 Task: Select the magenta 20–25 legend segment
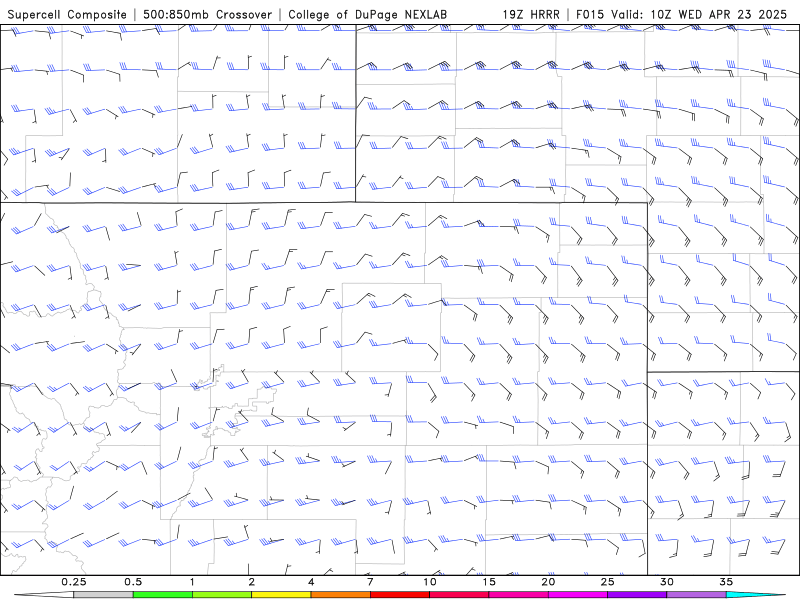coord(578,595)
